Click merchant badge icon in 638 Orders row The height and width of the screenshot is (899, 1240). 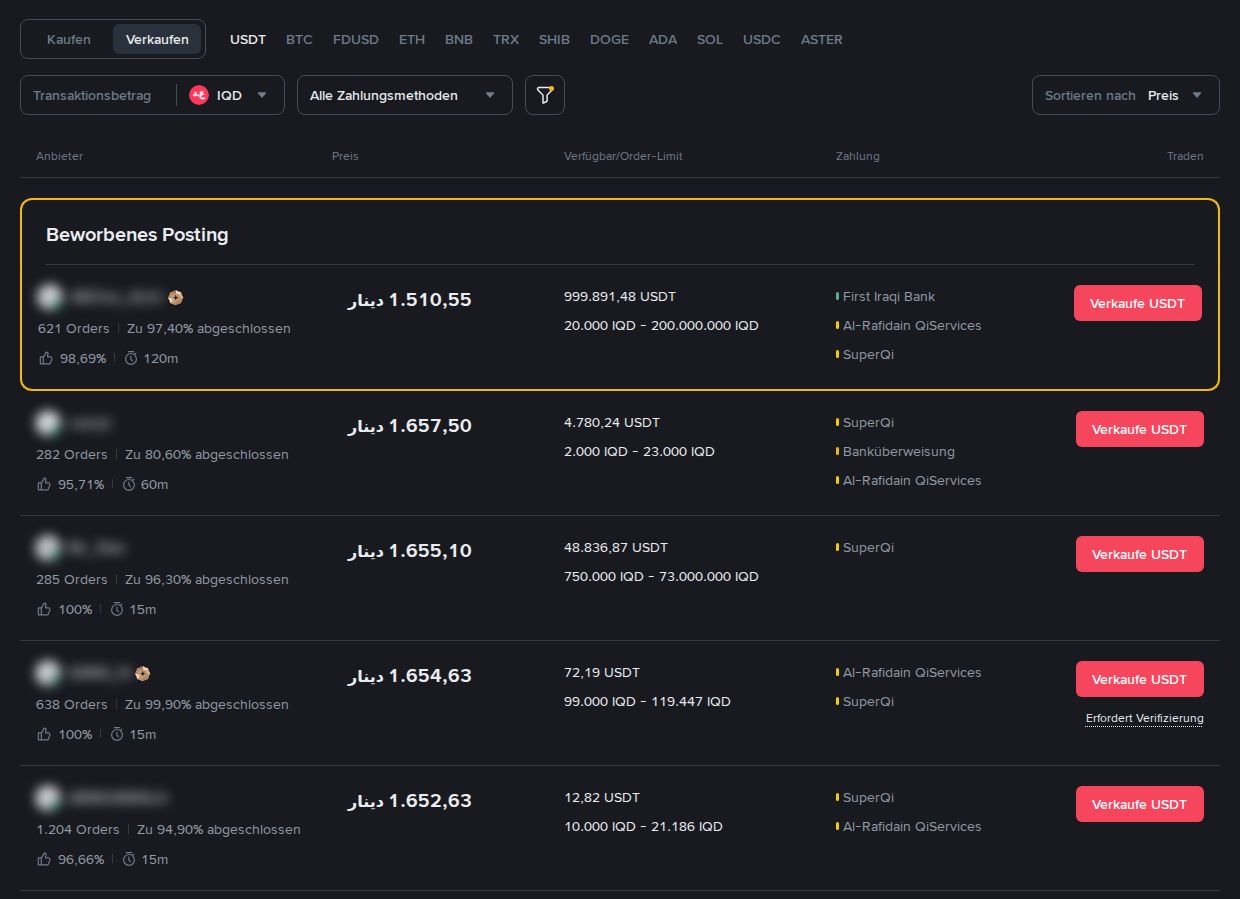pos(143,673)
